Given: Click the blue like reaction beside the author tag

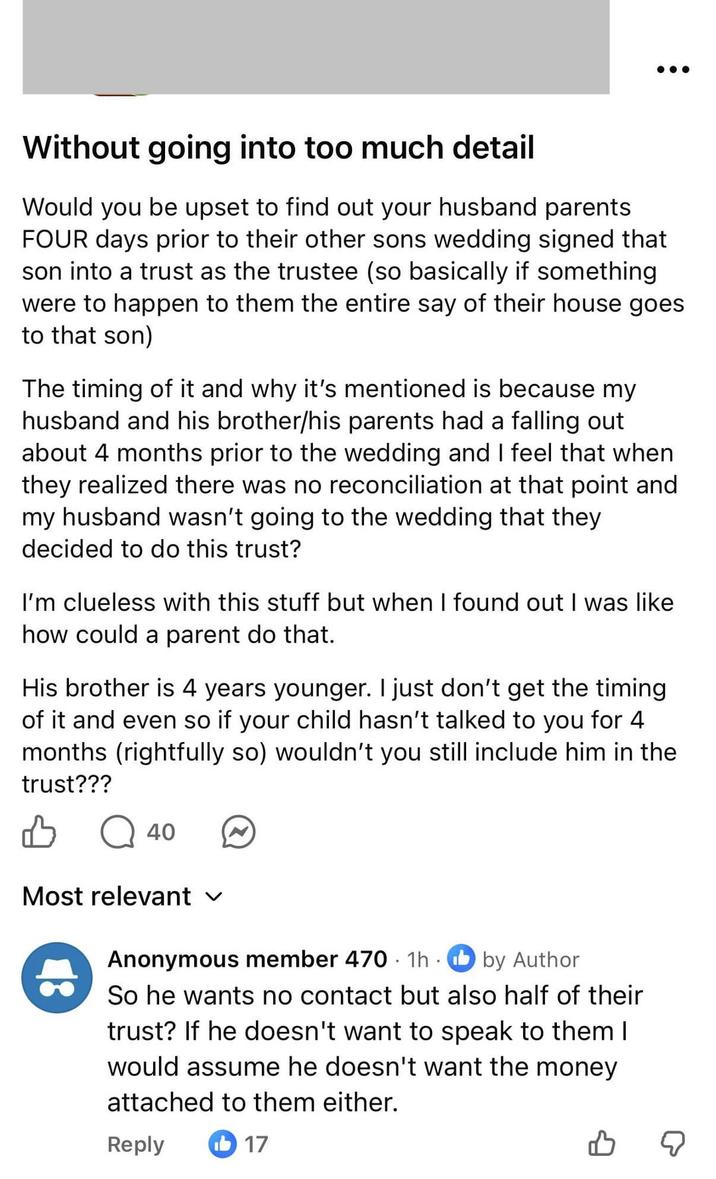Looking at the screenshot, I should 461,959.
